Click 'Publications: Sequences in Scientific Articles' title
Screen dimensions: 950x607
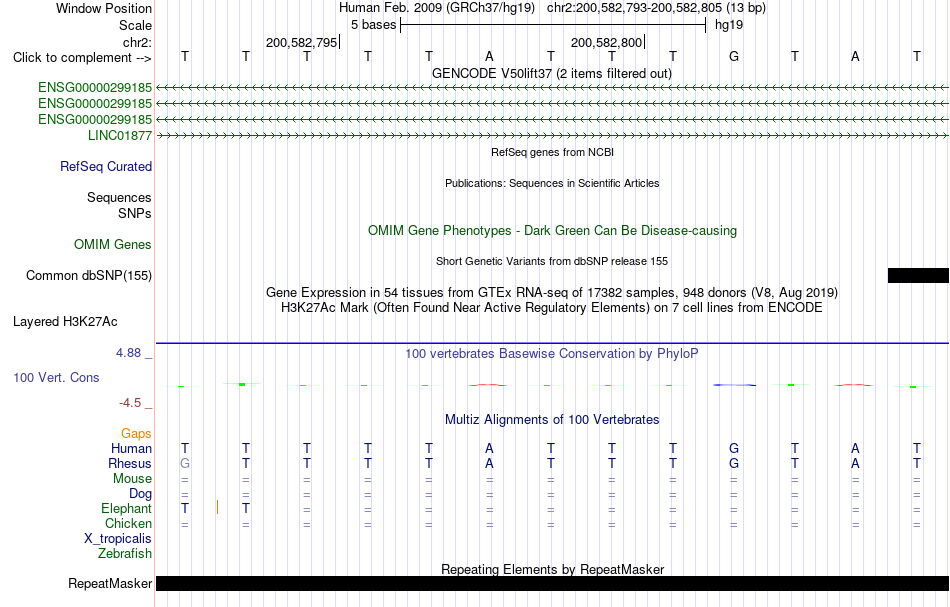click(552, 184)
